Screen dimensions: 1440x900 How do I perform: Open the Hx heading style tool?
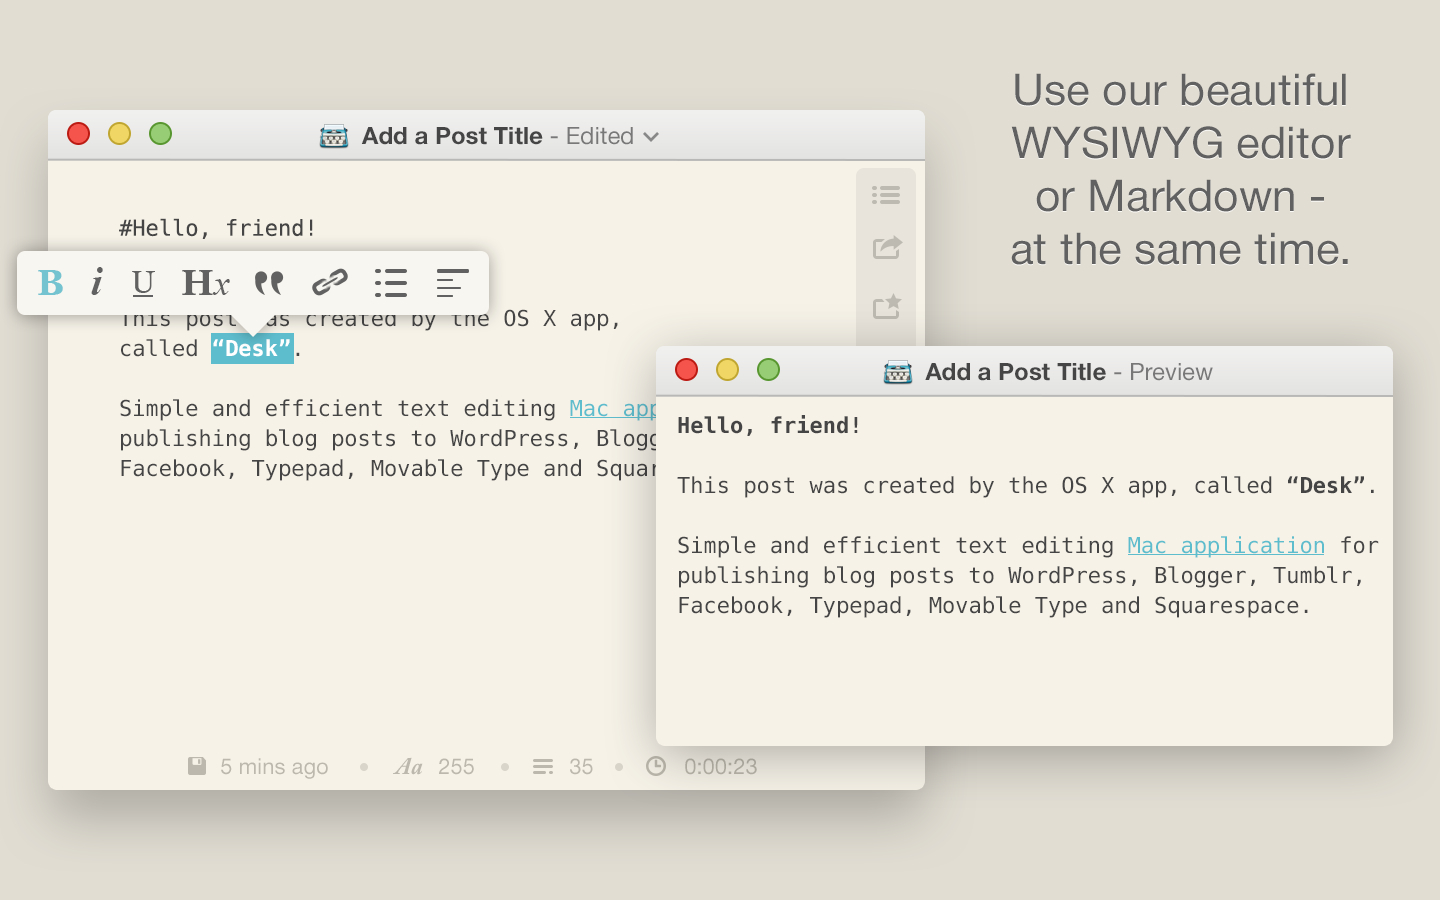pos(206,283)
